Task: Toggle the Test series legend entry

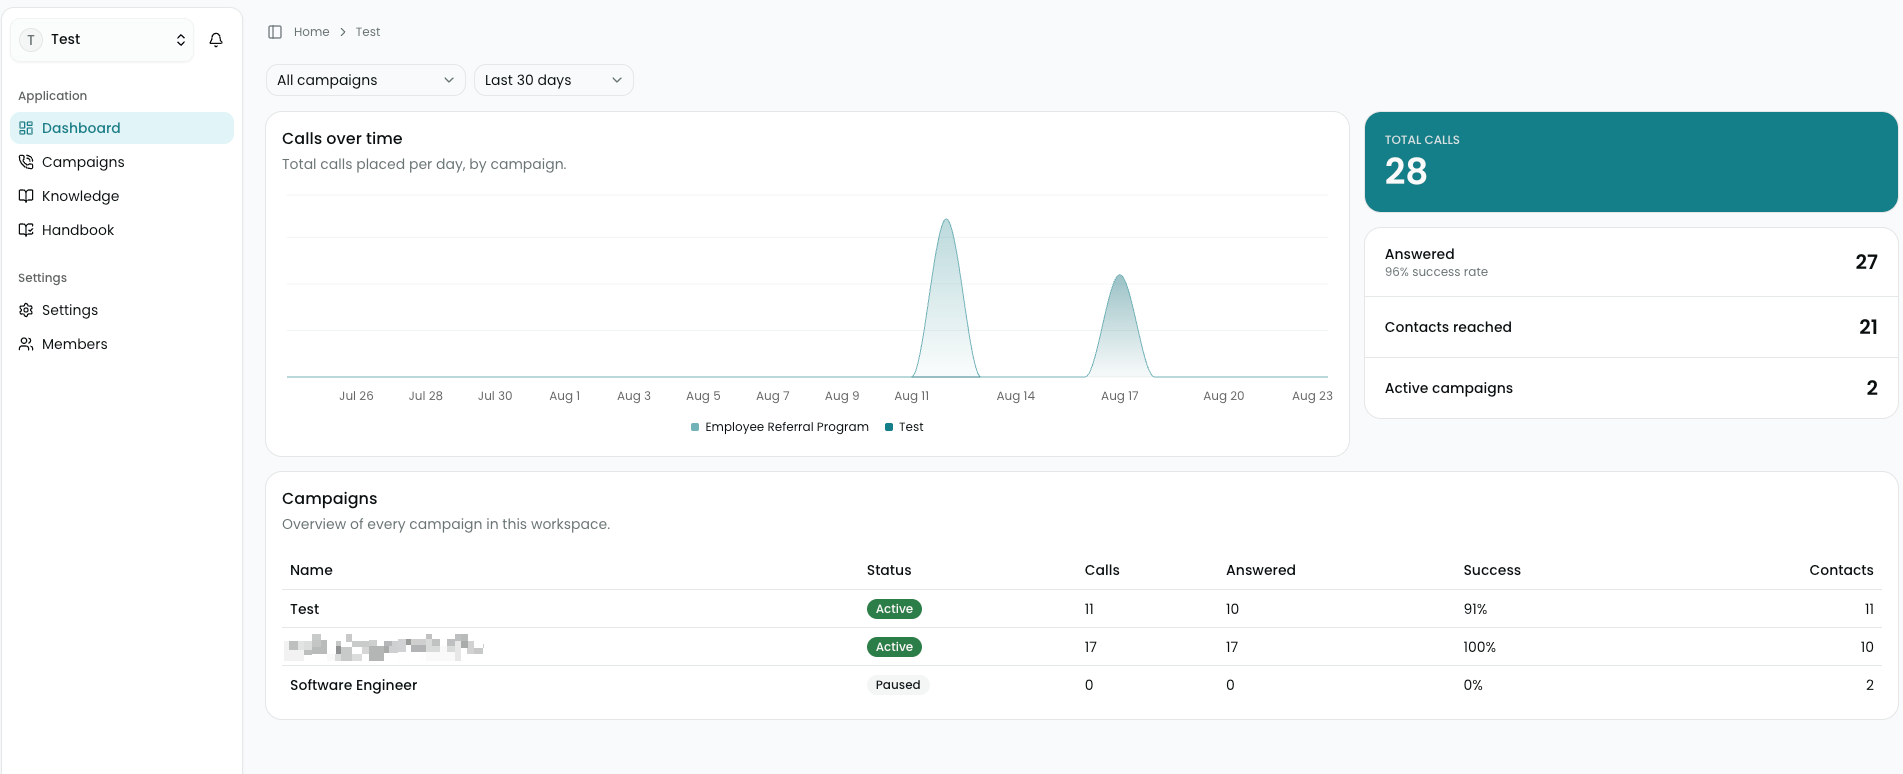Action: click(904, 427)
